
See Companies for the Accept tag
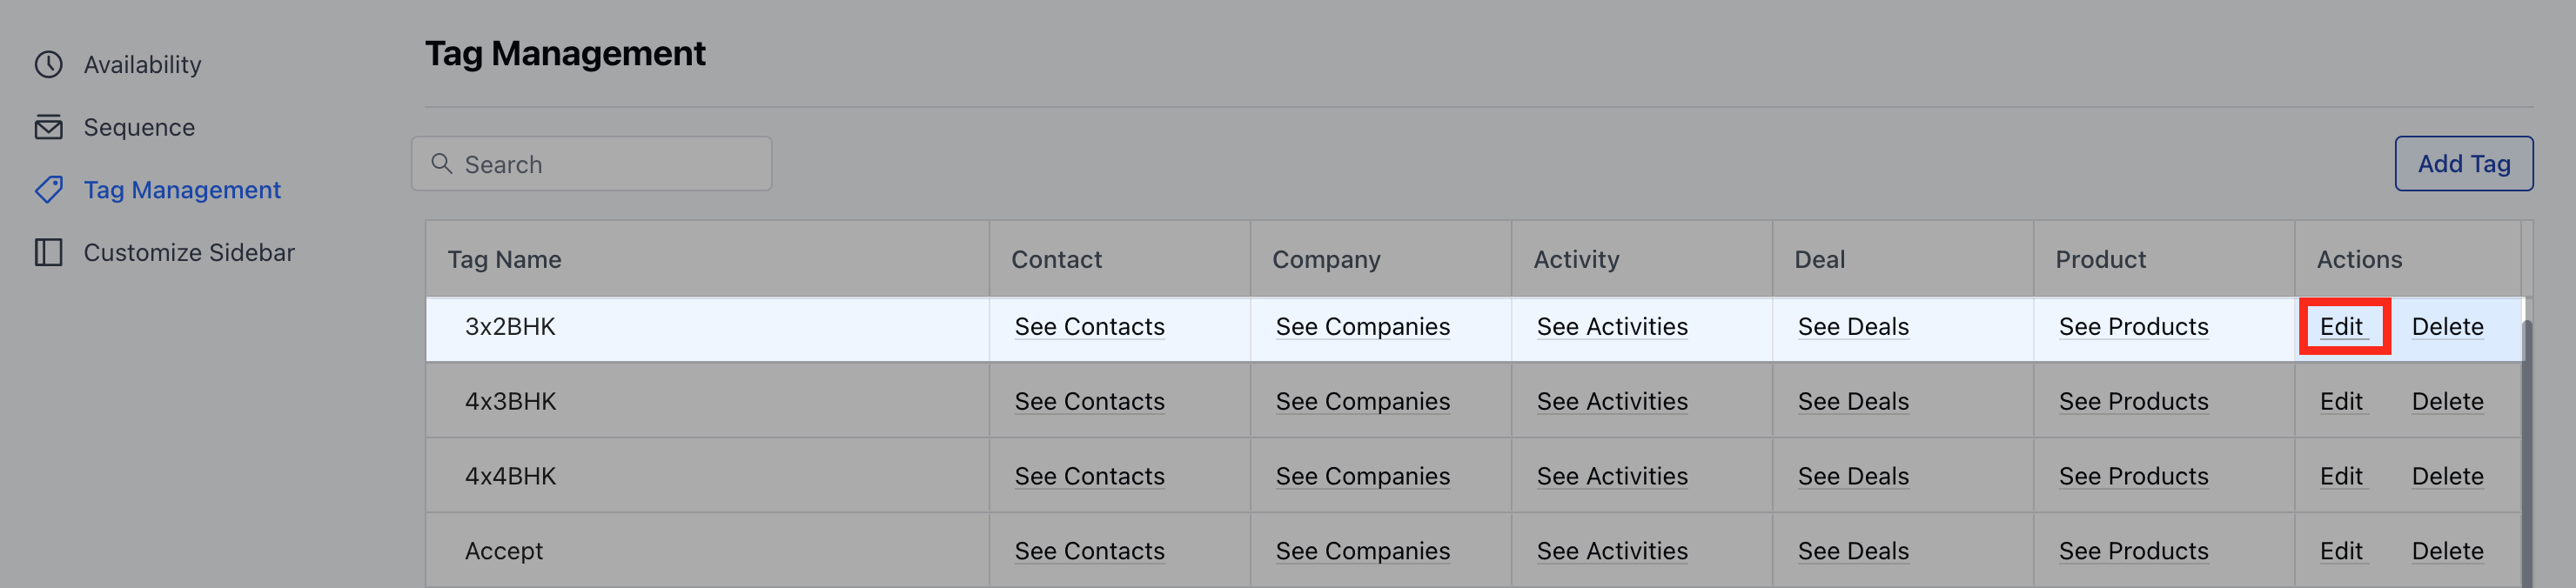pyautogui.click(x=1362, y=551)
